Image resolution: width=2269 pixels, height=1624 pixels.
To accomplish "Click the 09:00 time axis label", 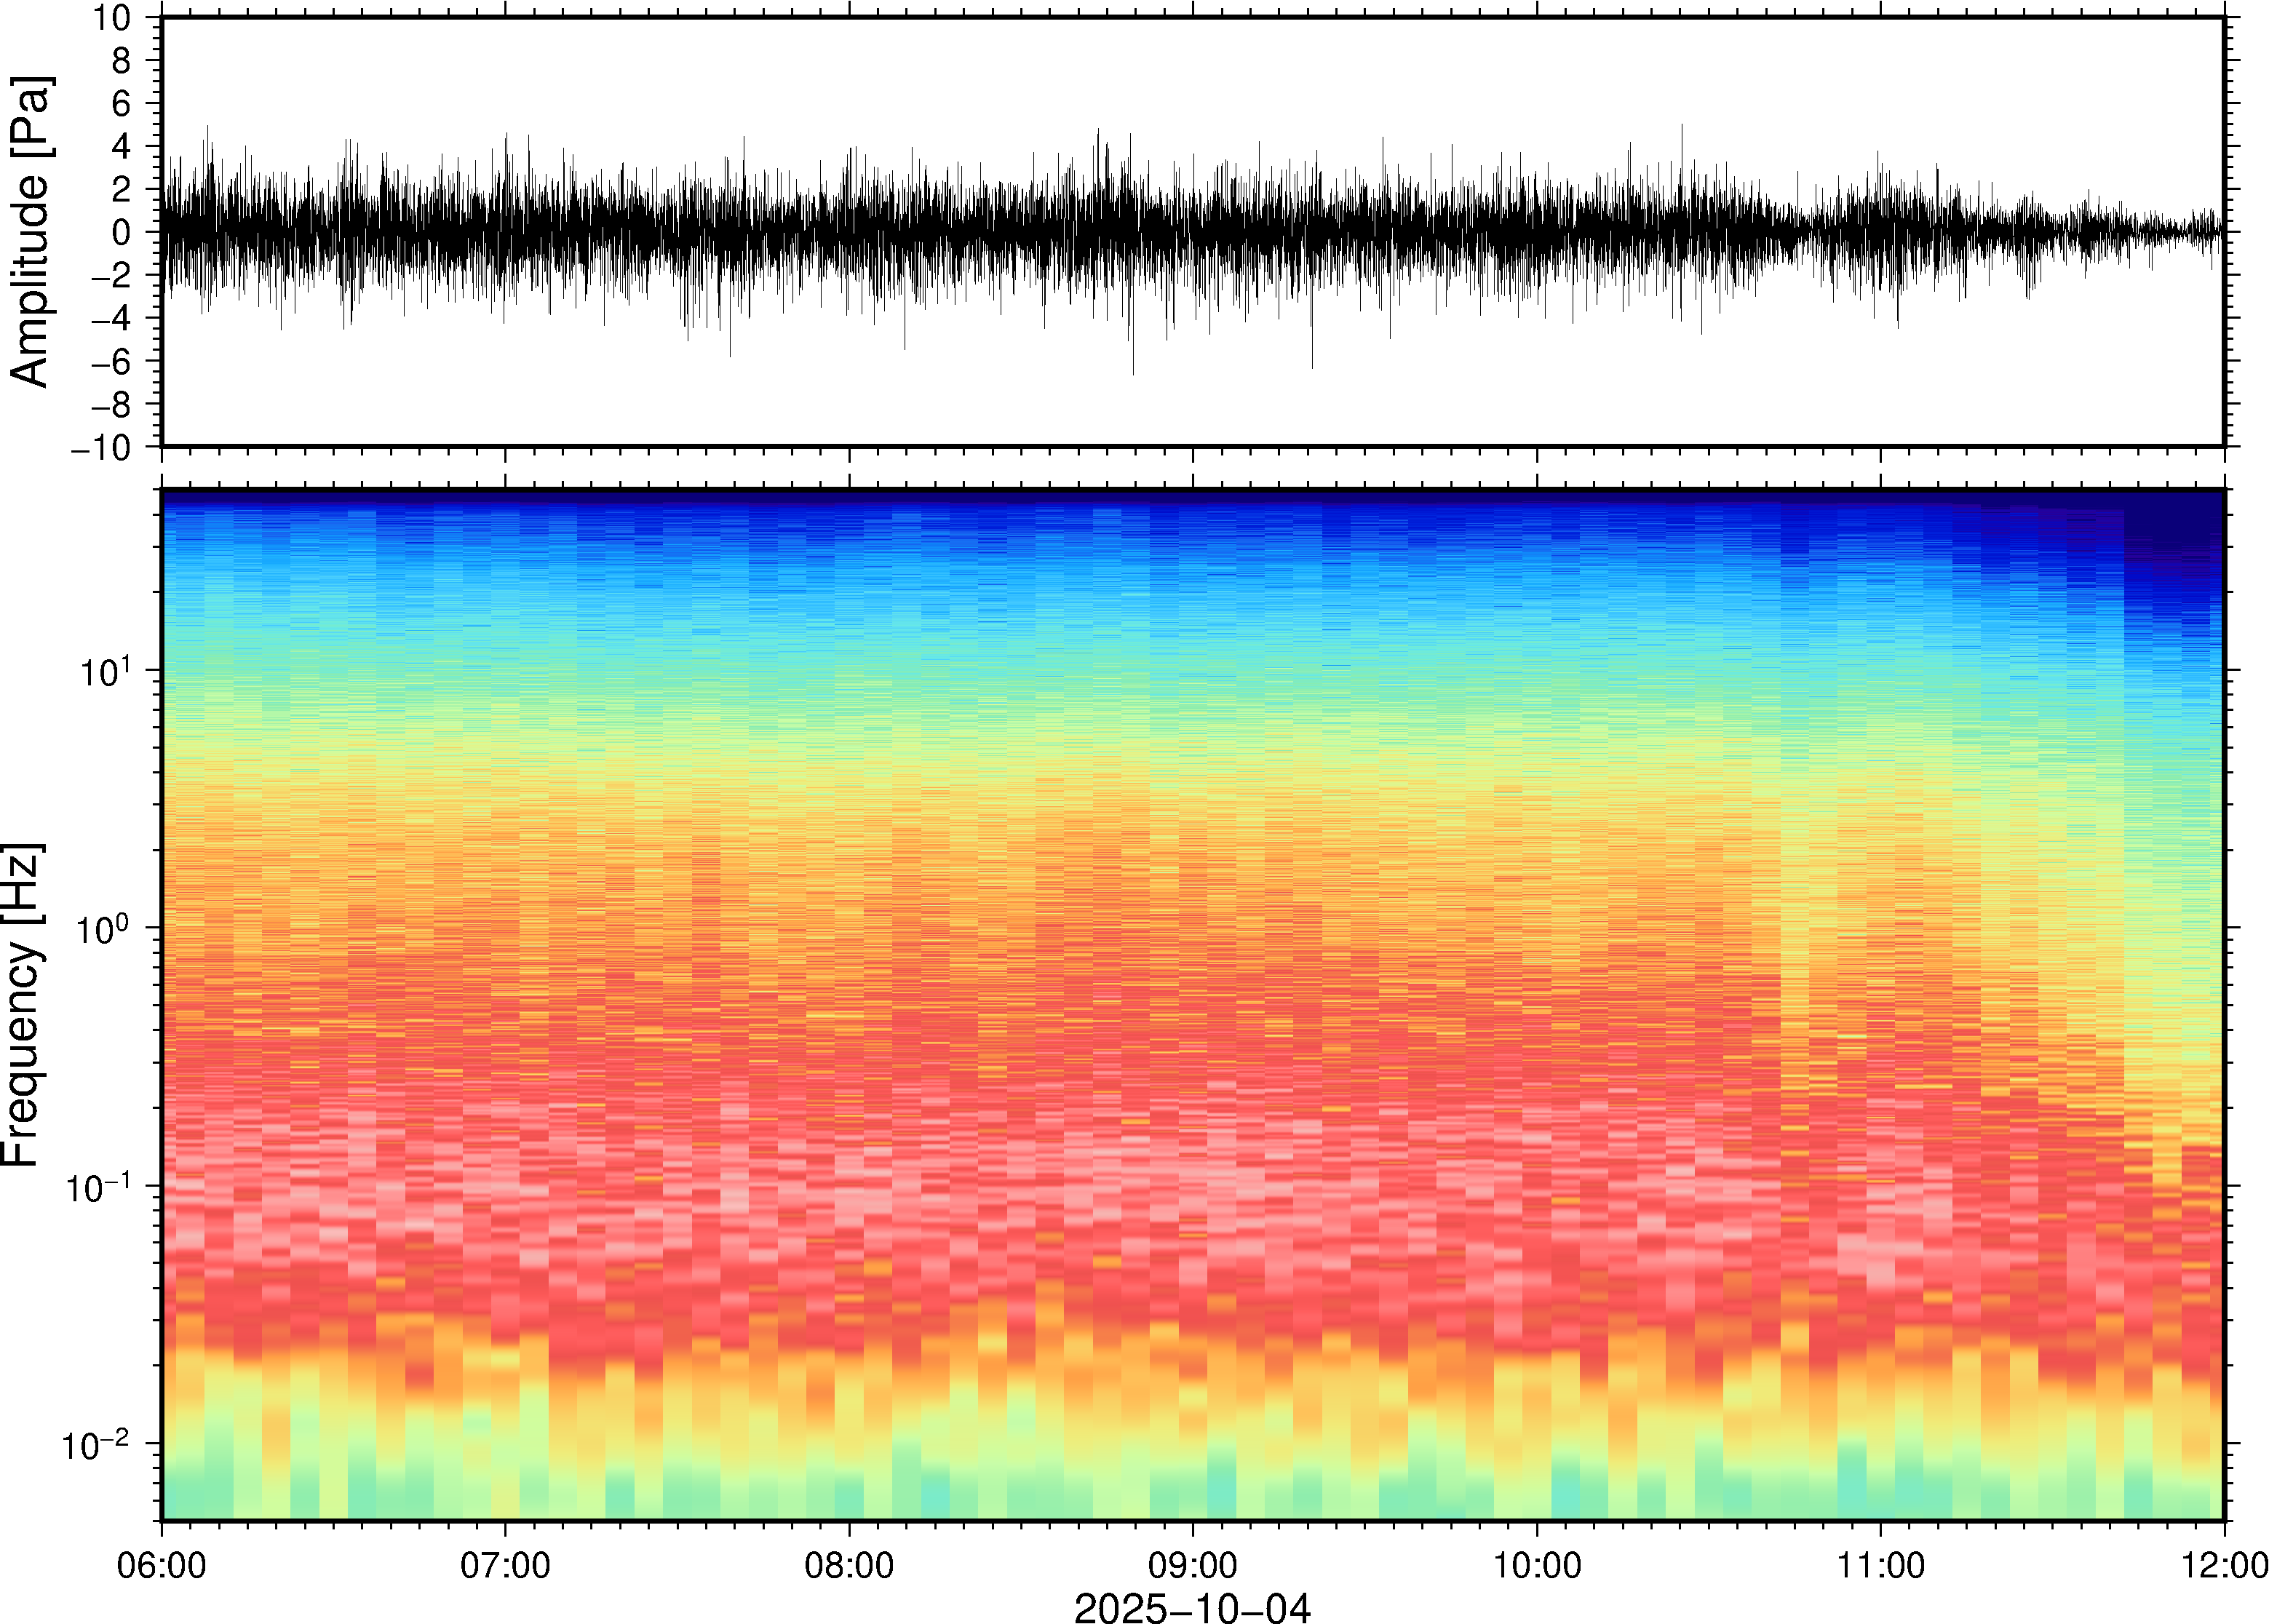I will pos(1192,1565).
